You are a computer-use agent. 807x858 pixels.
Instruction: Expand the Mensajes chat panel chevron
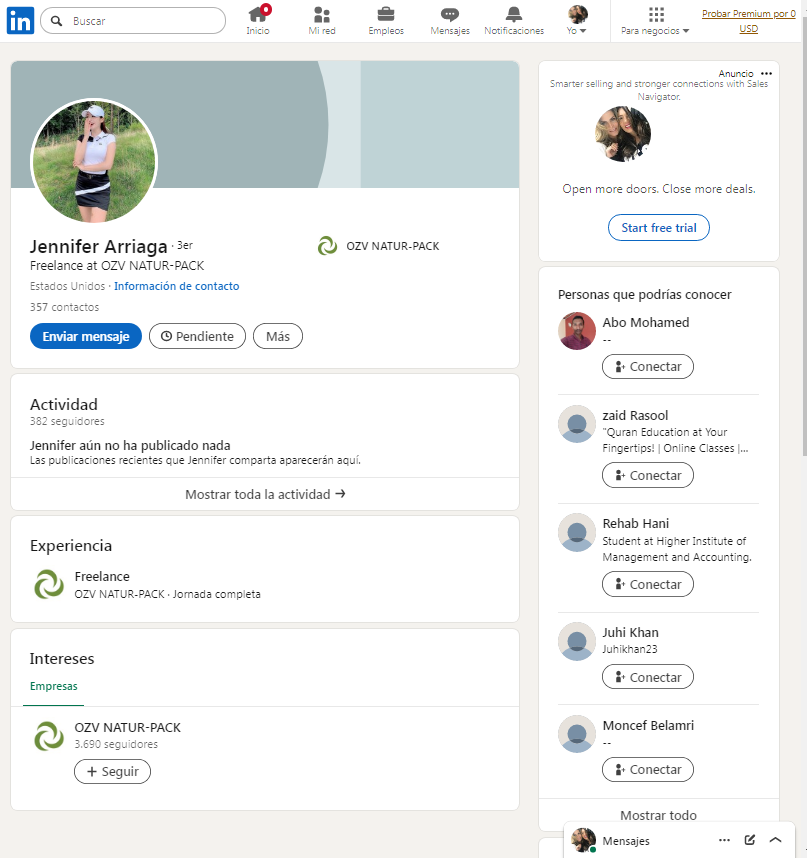775,840
